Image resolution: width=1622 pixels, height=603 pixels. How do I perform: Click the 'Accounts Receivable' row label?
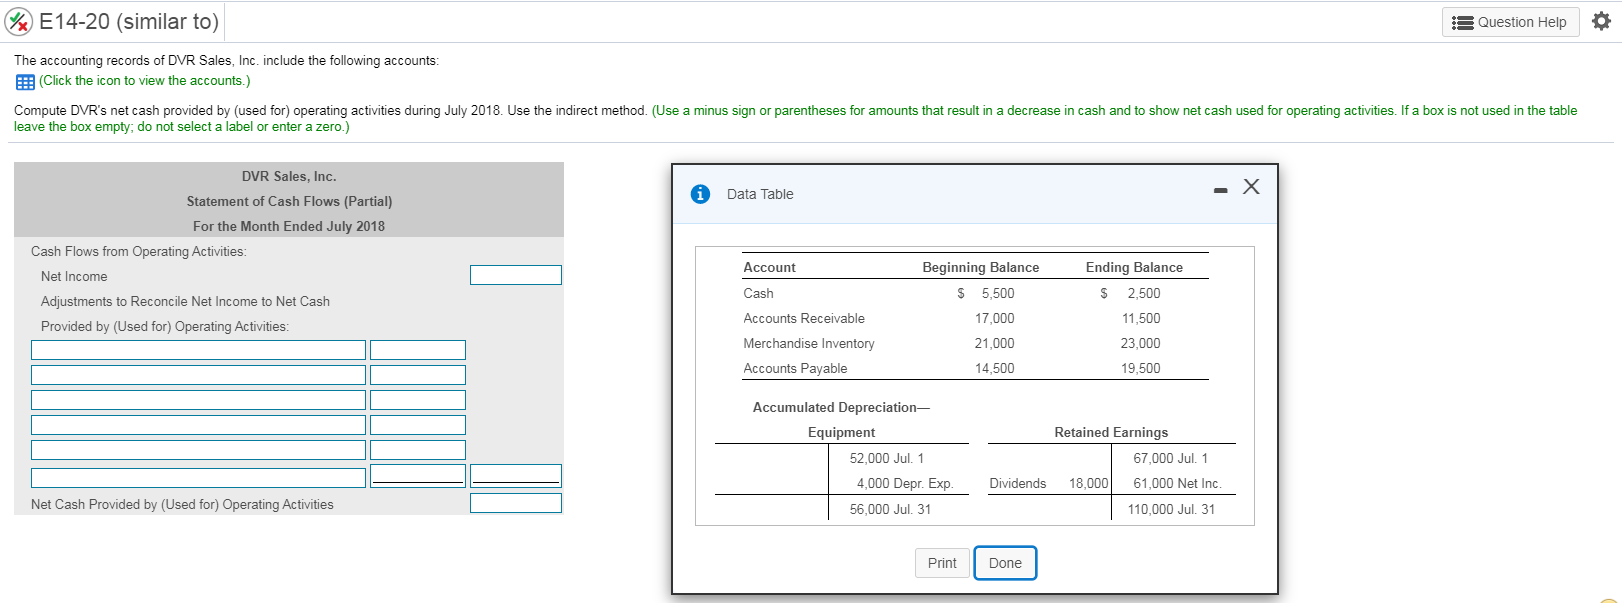pos(804,318)
